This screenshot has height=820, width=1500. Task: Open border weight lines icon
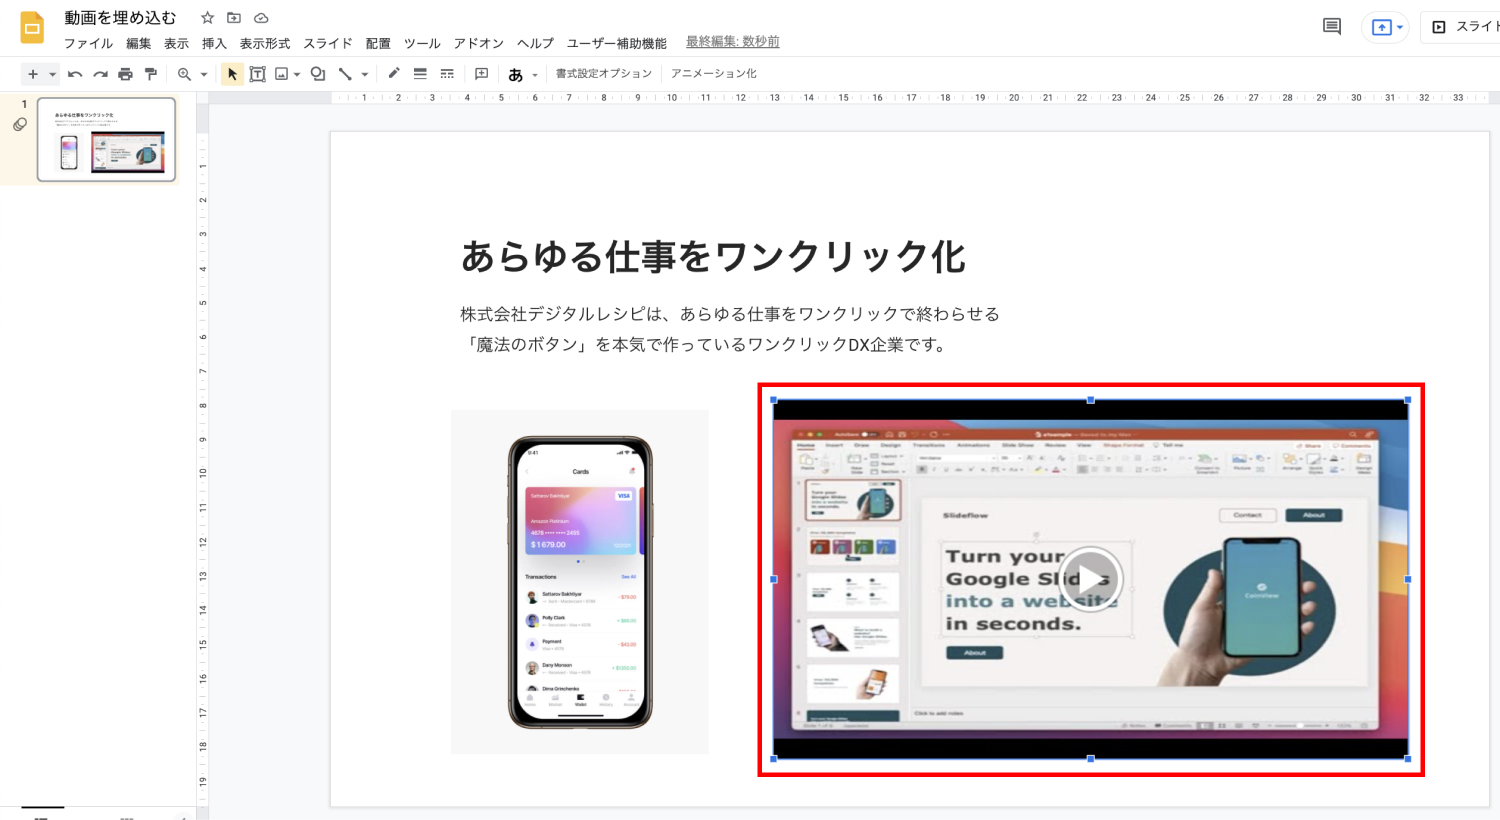pos(420,74)
